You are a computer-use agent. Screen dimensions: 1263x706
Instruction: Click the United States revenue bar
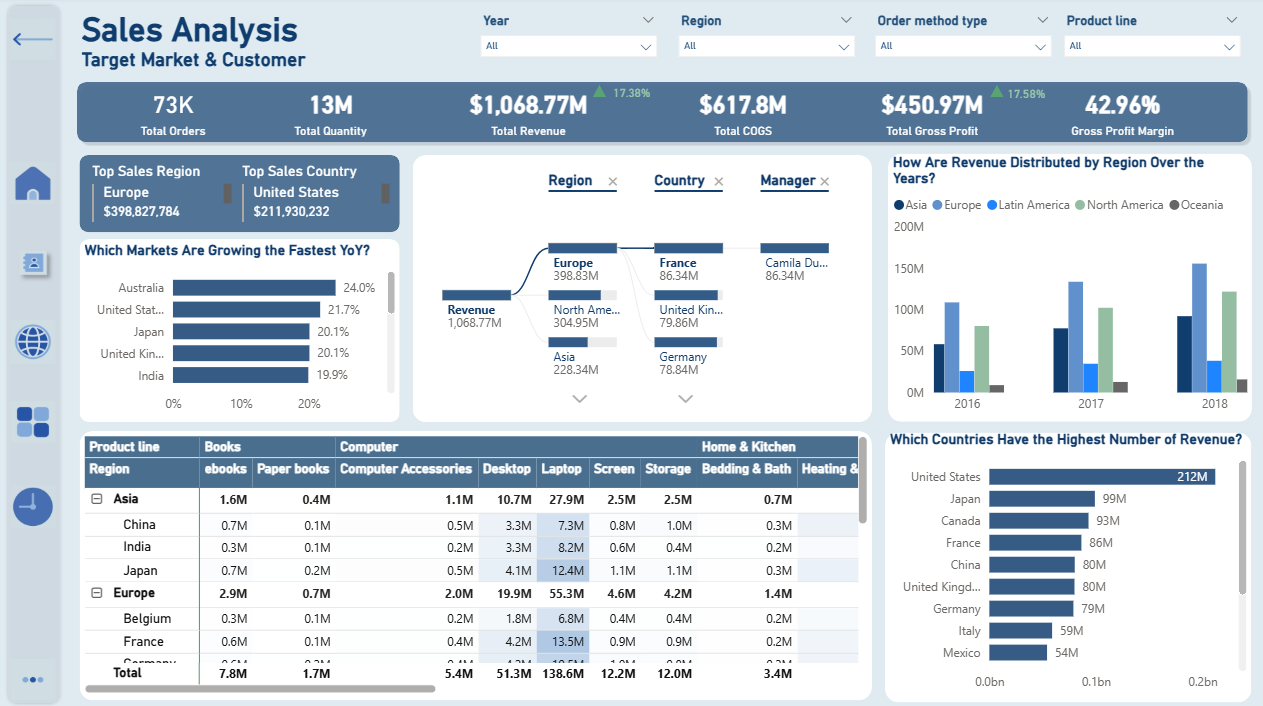(1101, 477)
